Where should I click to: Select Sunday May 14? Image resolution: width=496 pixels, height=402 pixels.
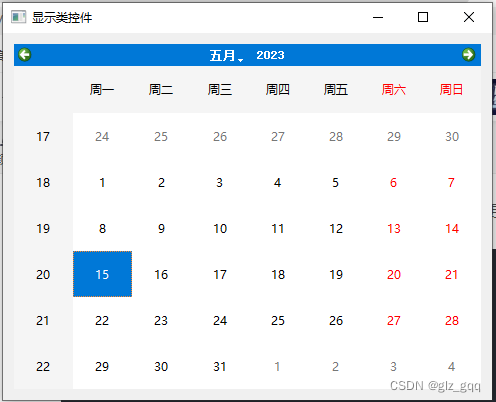(x=452, y=228)
